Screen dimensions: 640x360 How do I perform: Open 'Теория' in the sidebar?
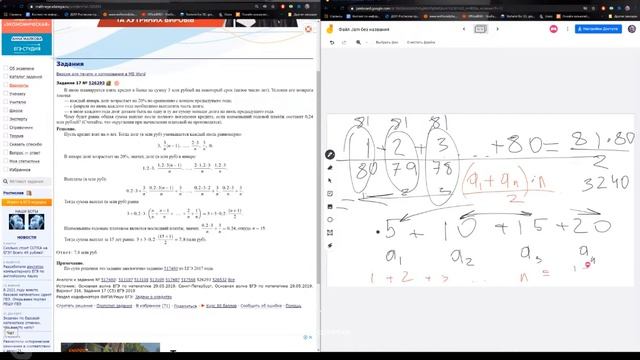pyautogui.click(x=16, y=136)
